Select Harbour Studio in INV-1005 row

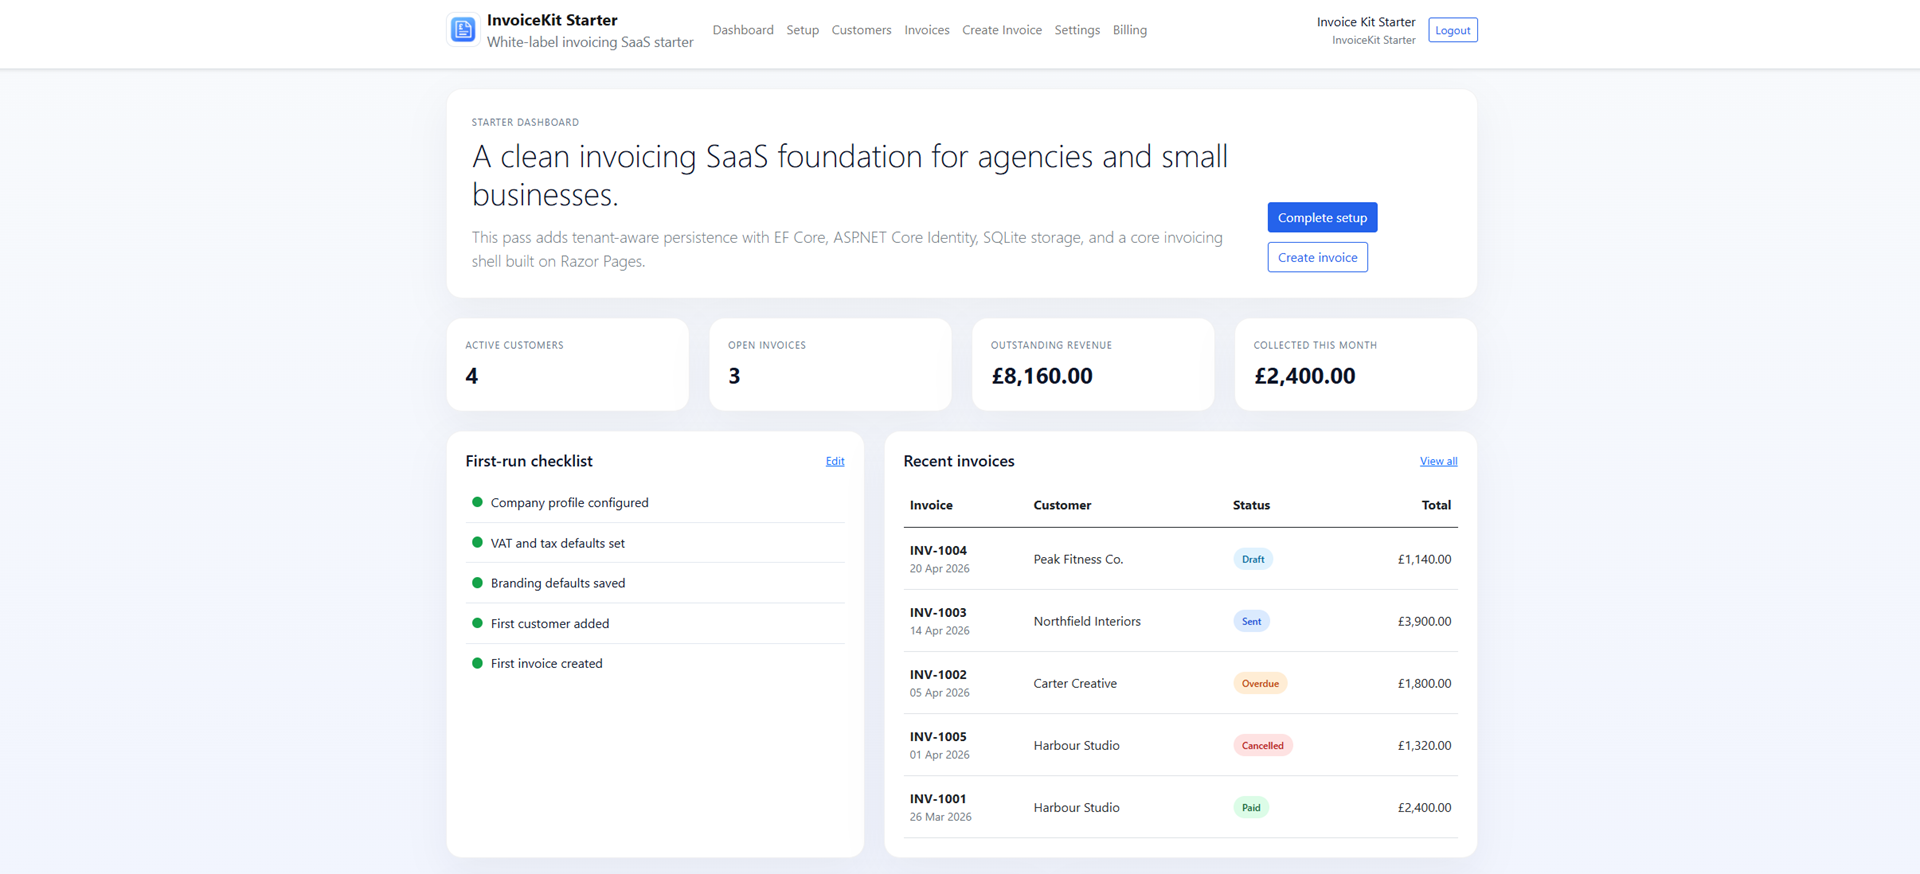pos(1076,745)
